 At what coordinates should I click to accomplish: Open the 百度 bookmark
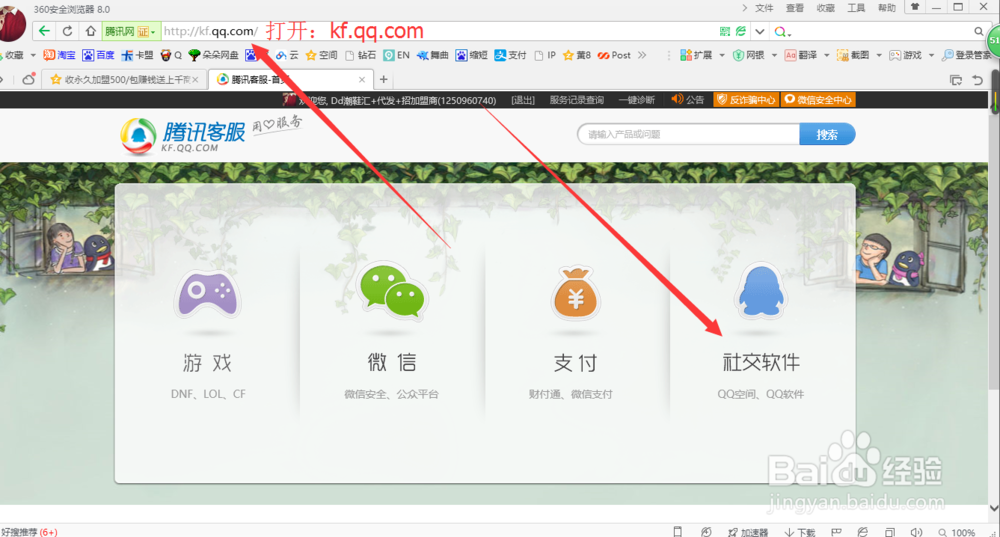tap(98, 55)
